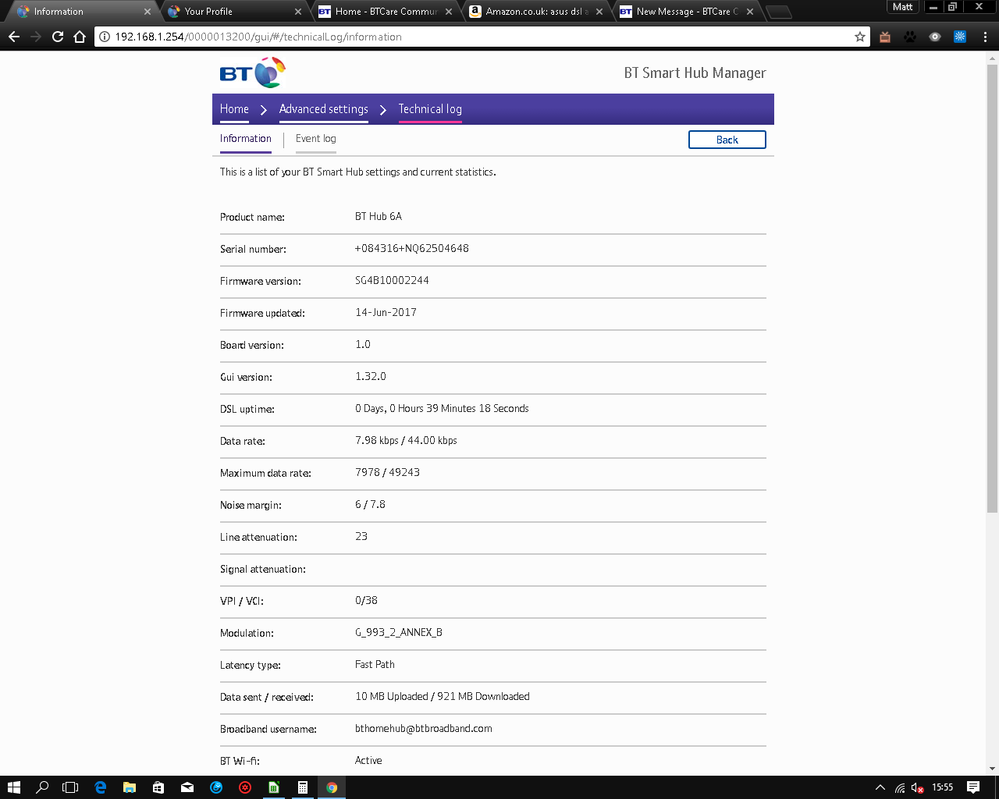Click the browser forward arrow
This screenshot has height=799, width=999.
36,37
